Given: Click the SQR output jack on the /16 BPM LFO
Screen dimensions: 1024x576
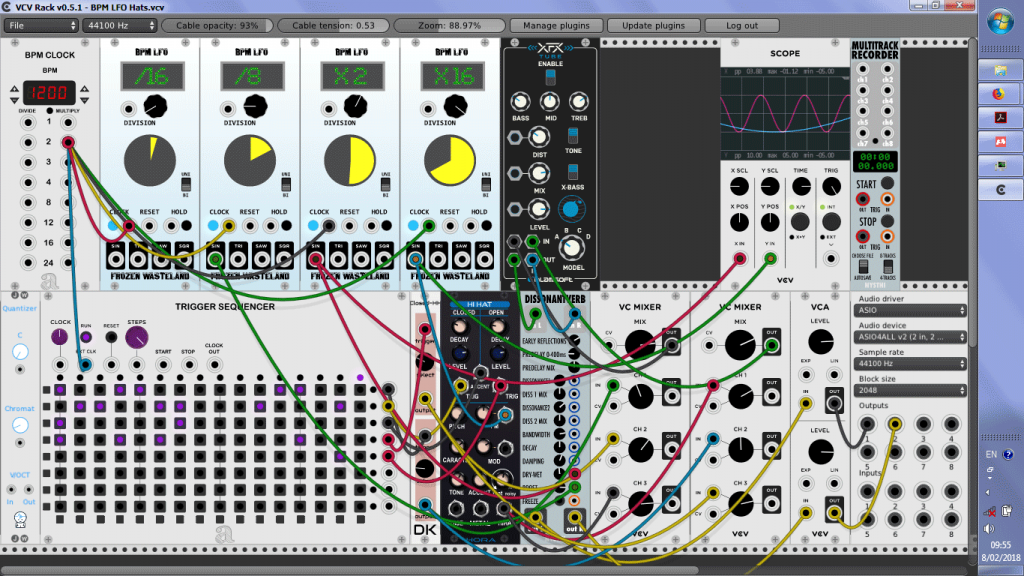Looking at the screenshot, I should point(184,259).
